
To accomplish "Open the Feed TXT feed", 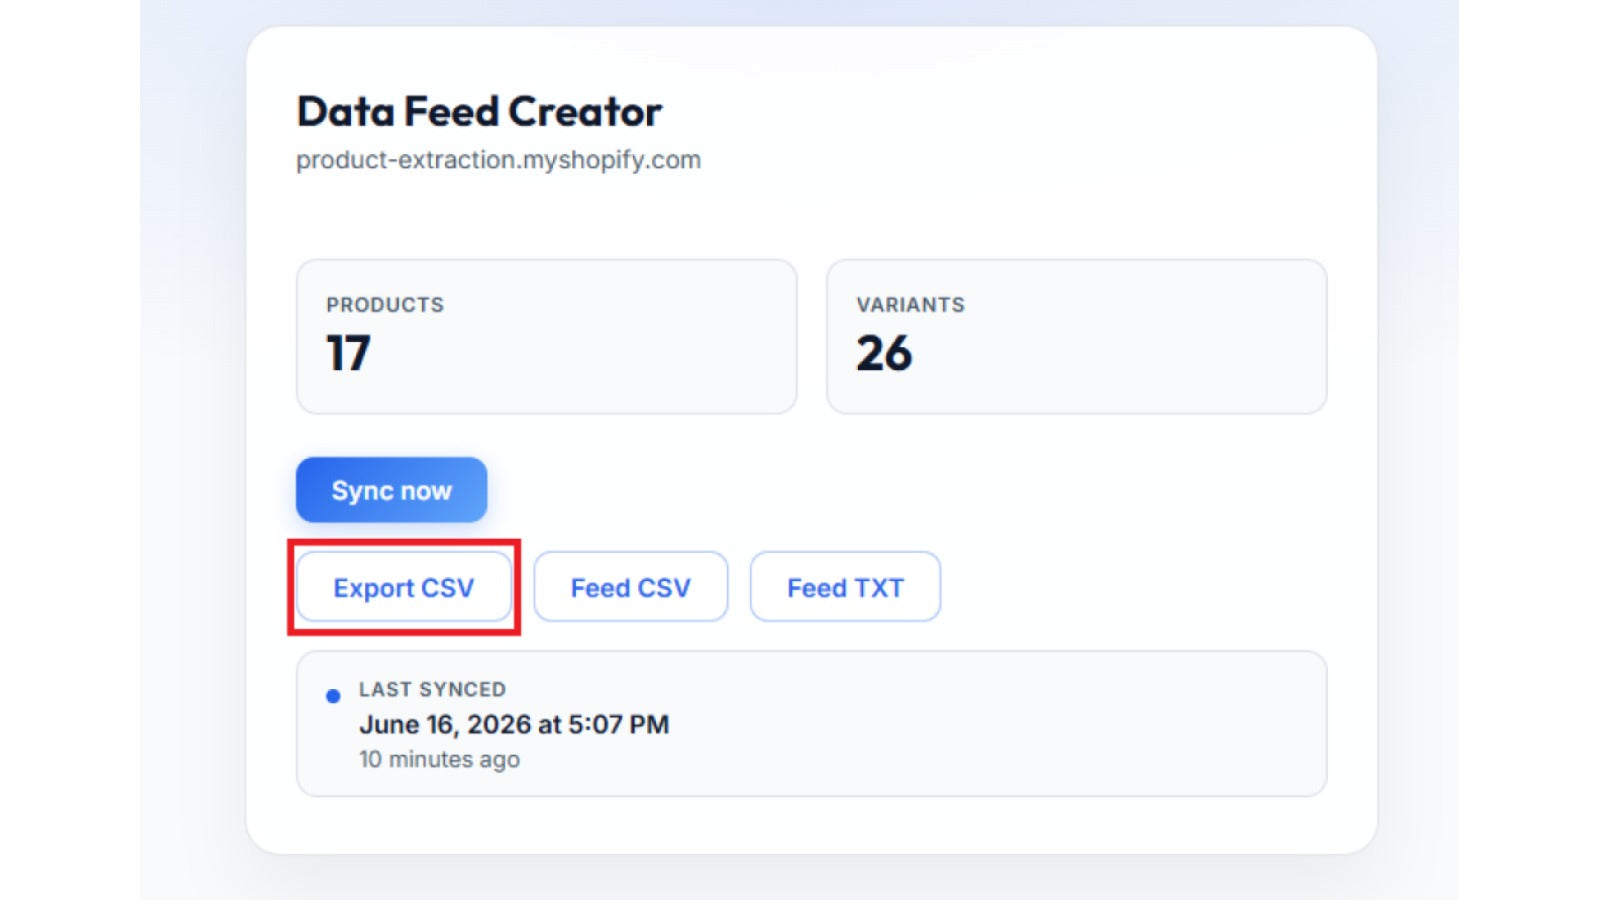I will click(845, 587).
